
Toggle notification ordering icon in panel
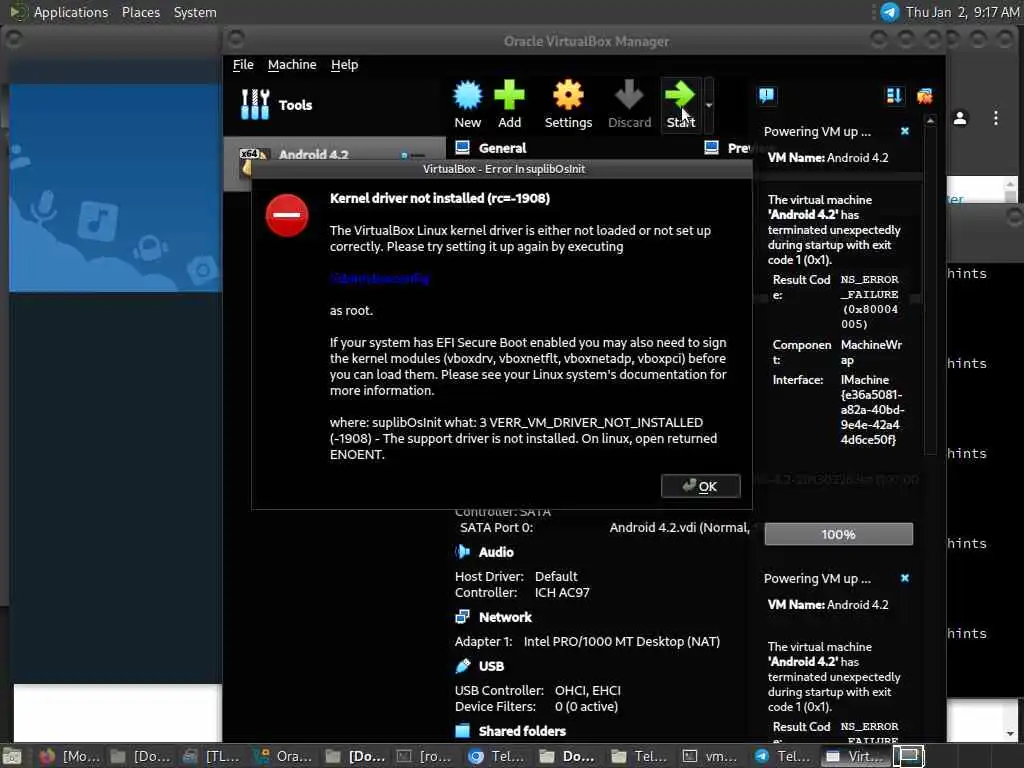coord(894,96)
